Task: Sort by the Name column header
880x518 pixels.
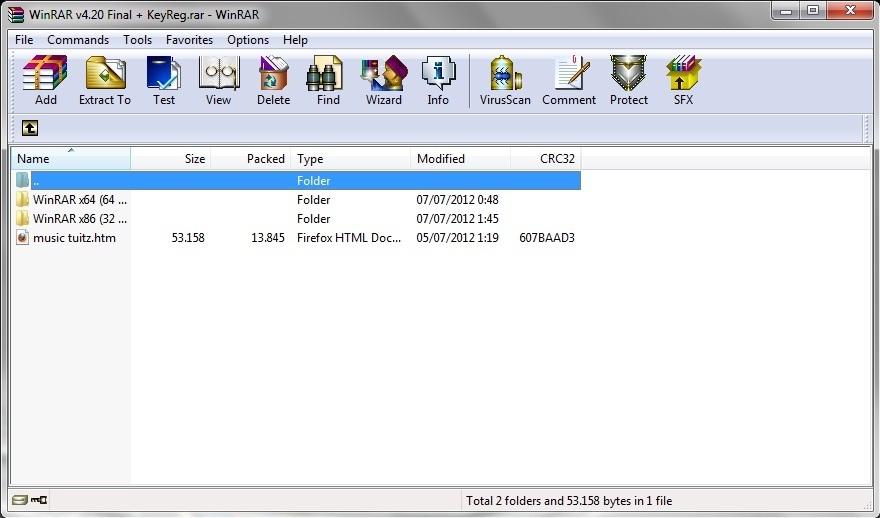Action: click(x=71, y=159)
